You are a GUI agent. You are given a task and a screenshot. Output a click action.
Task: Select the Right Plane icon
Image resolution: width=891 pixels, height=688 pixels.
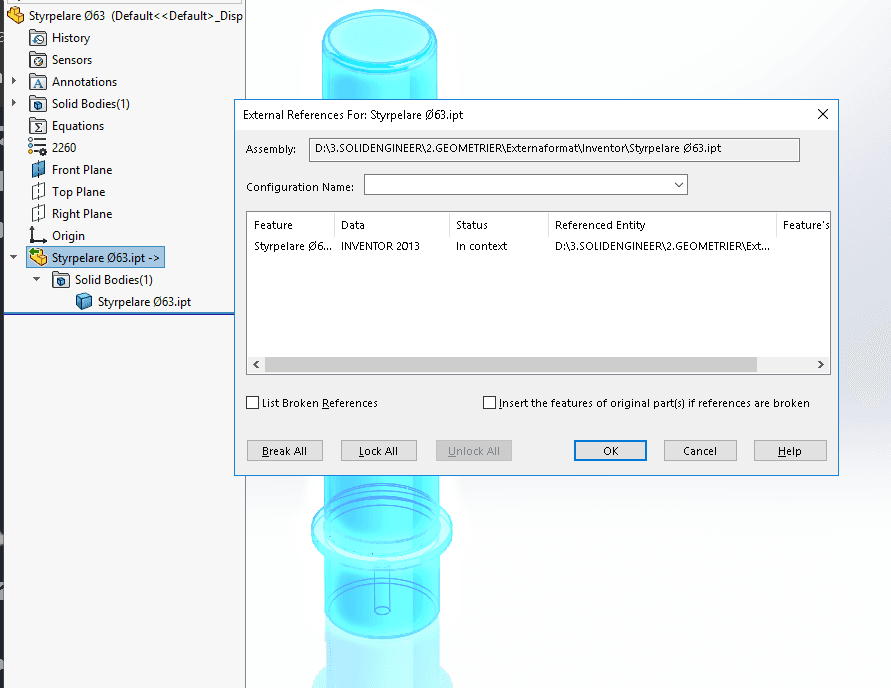38,214
